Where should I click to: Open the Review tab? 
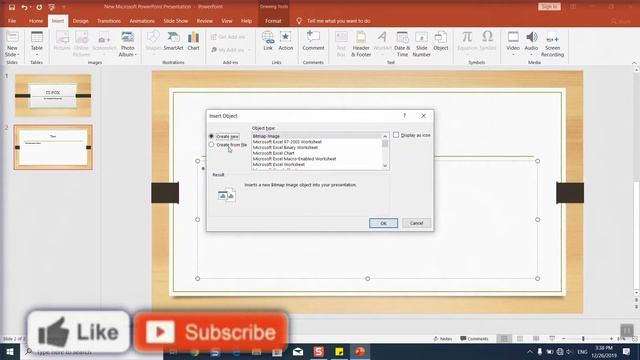pos(205,21)
